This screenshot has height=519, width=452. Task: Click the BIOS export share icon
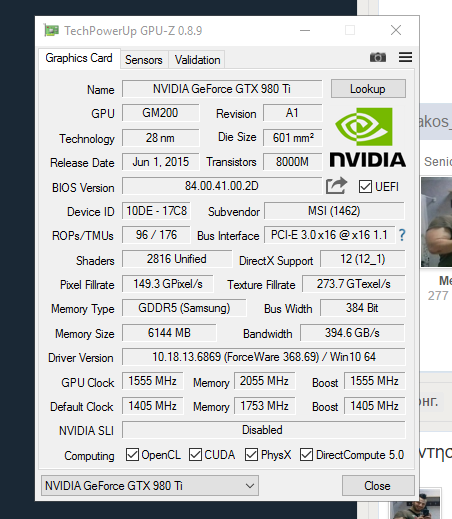point(336,186)
